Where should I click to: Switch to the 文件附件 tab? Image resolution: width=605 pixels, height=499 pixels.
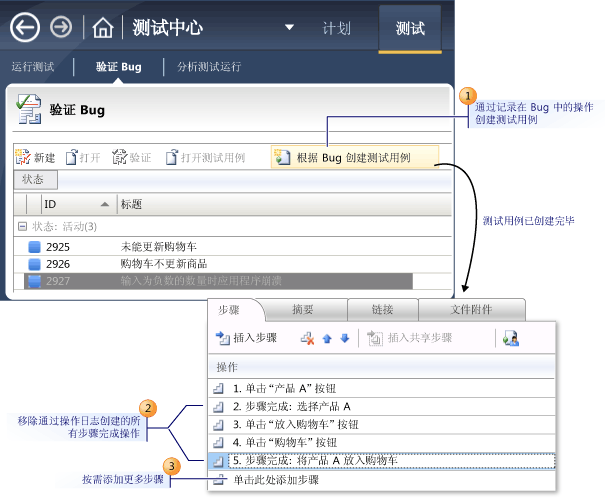[x=471, y=310]
